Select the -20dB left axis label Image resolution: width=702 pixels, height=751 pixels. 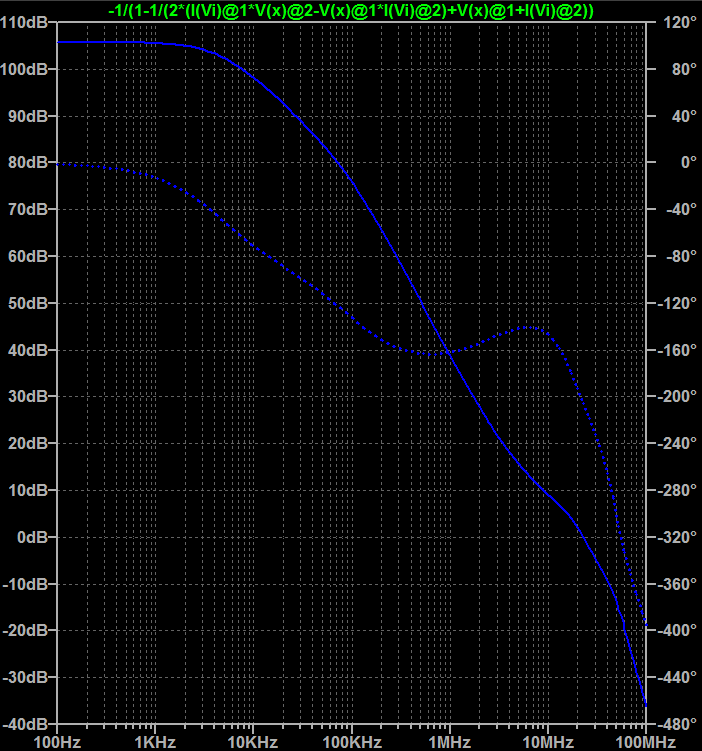25,630
